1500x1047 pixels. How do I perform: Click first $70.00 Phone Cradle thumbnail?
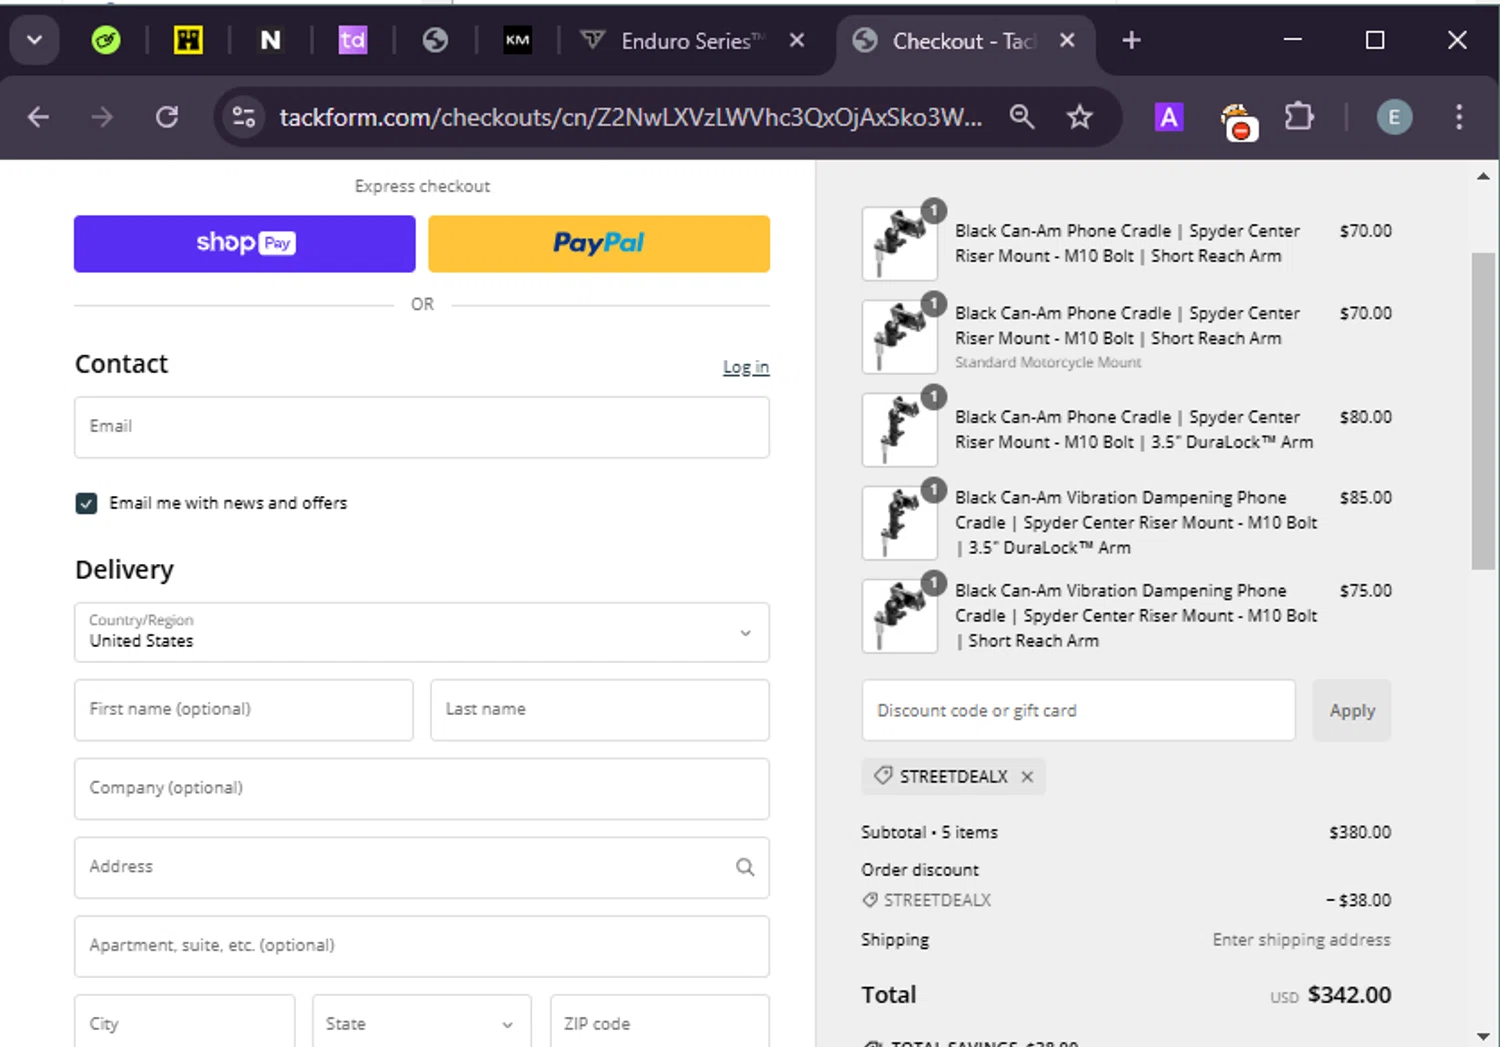tap(900, 244)
